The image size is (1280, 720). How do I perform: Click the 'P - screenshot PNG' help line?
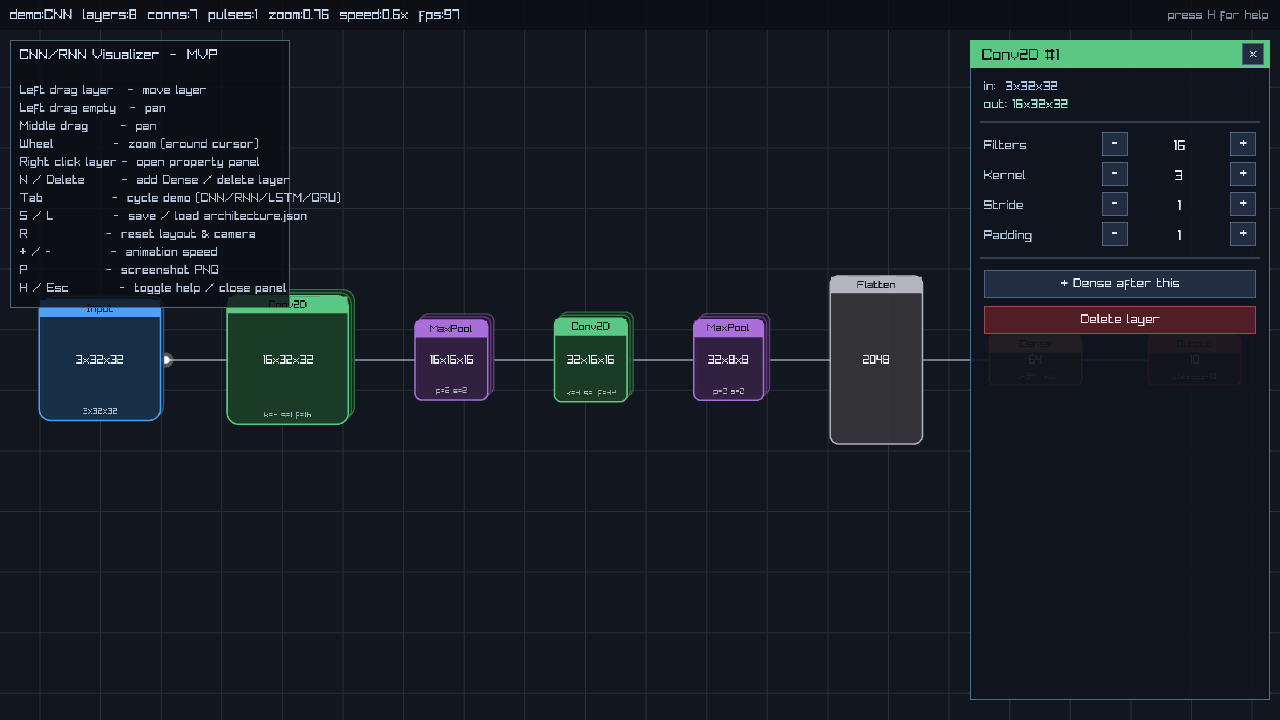tap(119, 270)
